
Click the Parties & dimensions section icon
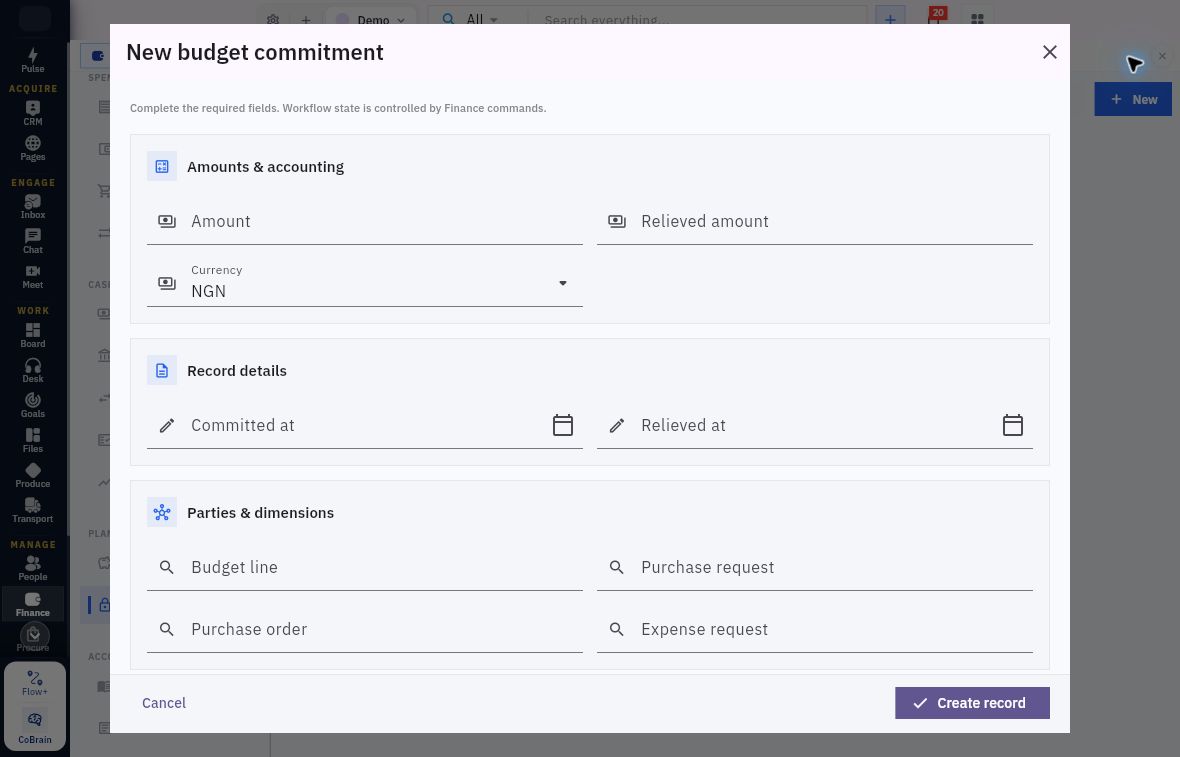pos(162,512)
